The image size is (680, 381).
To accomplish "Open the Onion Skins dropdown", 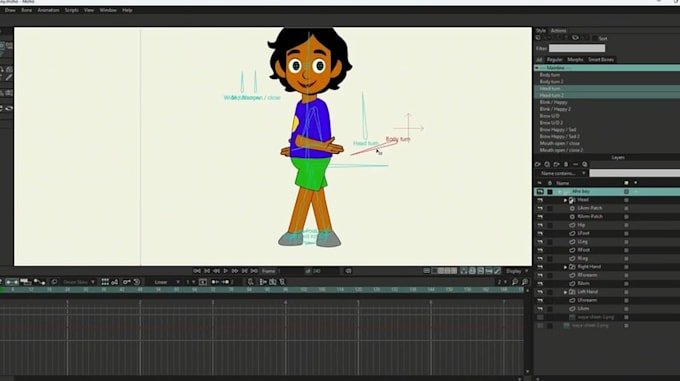I will (78, 282).
